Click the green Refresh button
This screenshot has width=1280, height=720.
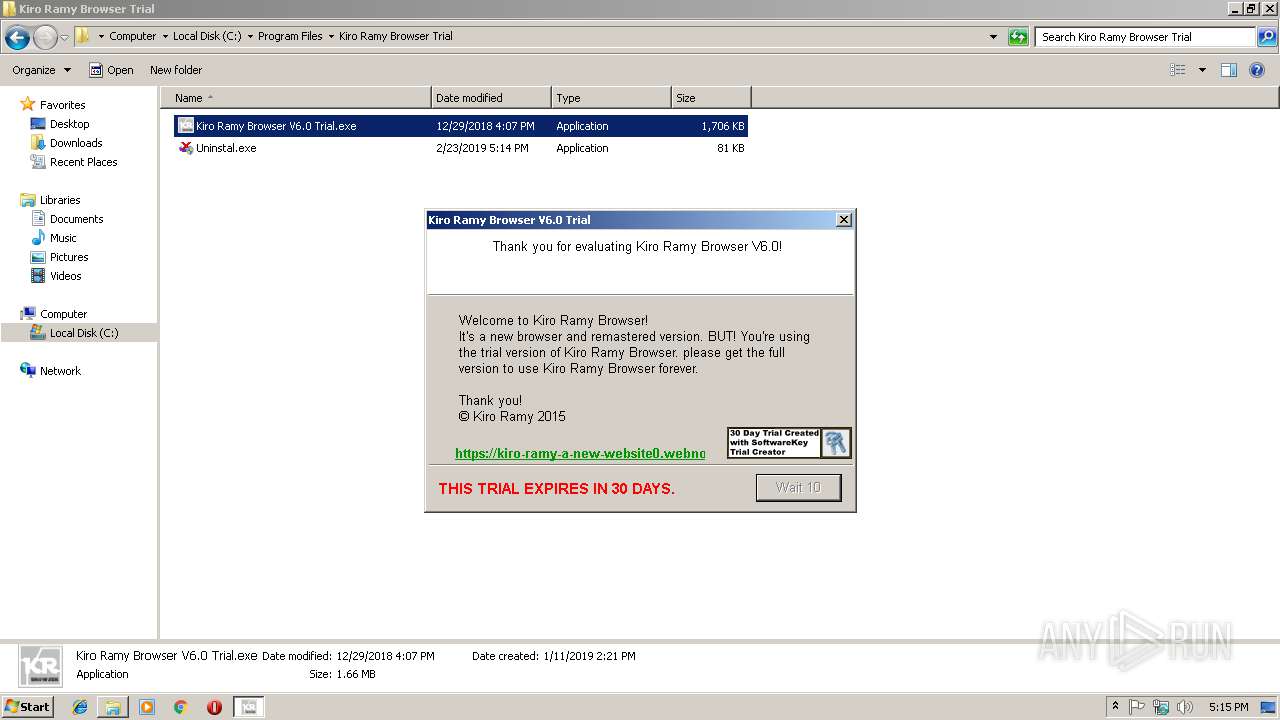coord(1018,37)
